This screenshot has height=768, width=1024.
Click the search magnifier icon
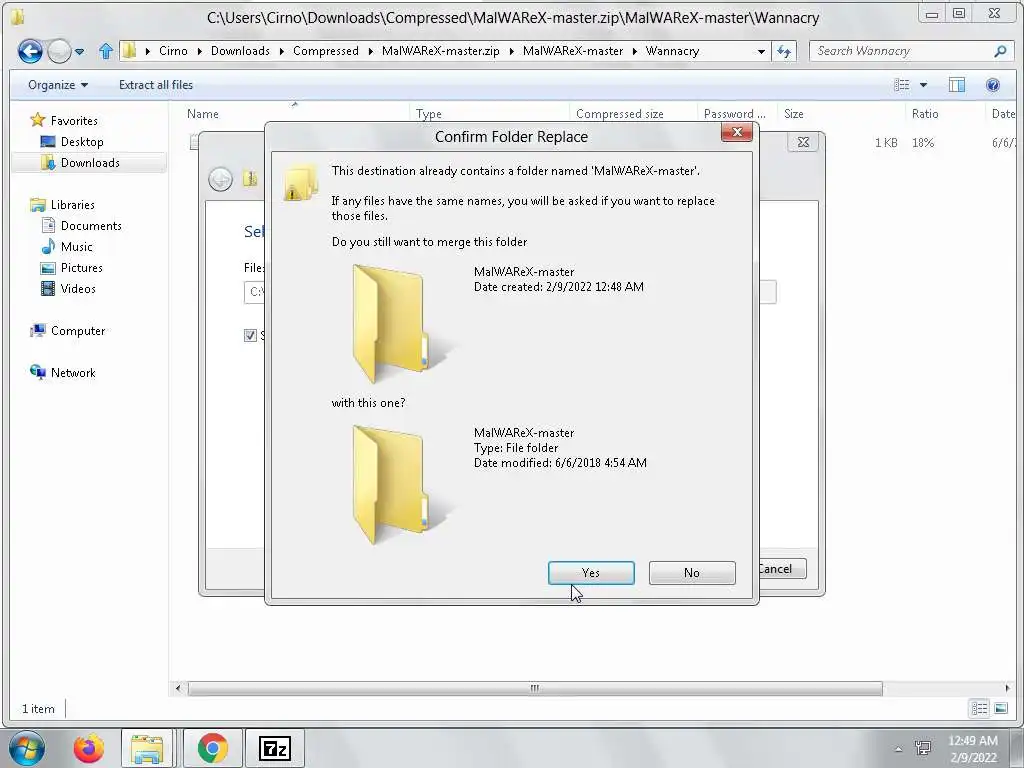point(1000,51)
